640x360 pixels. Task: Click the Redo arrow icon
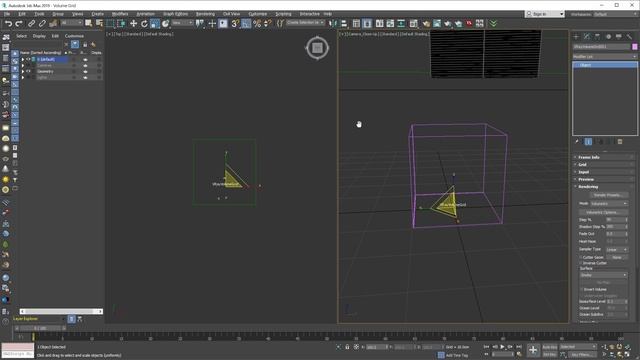pos(19,24)
